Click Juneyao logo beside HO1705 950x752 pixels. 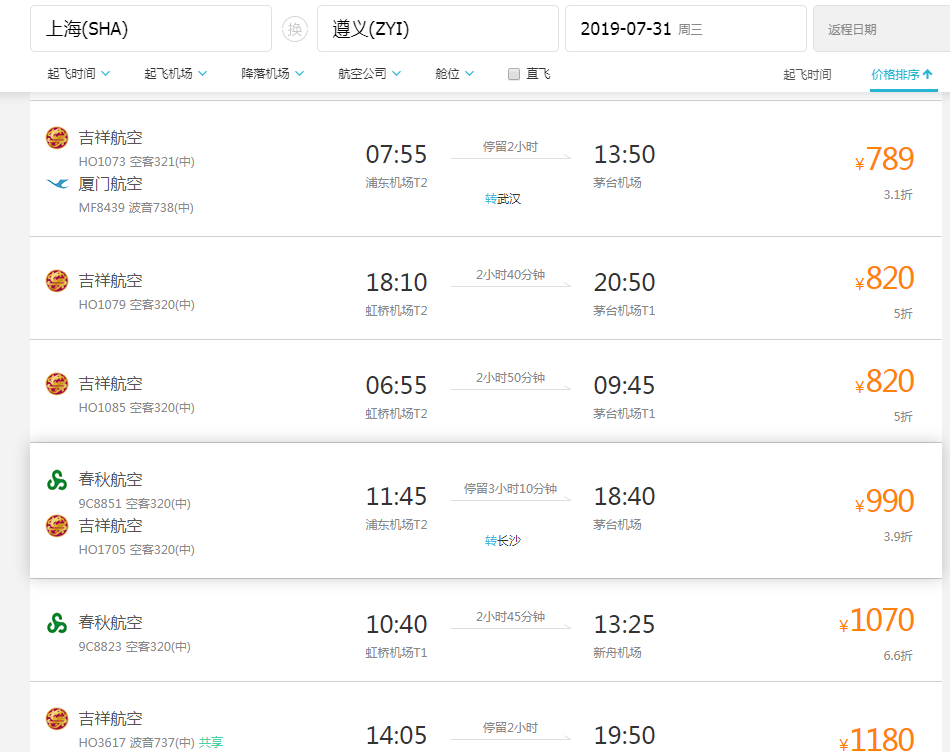tap(57, 526)
